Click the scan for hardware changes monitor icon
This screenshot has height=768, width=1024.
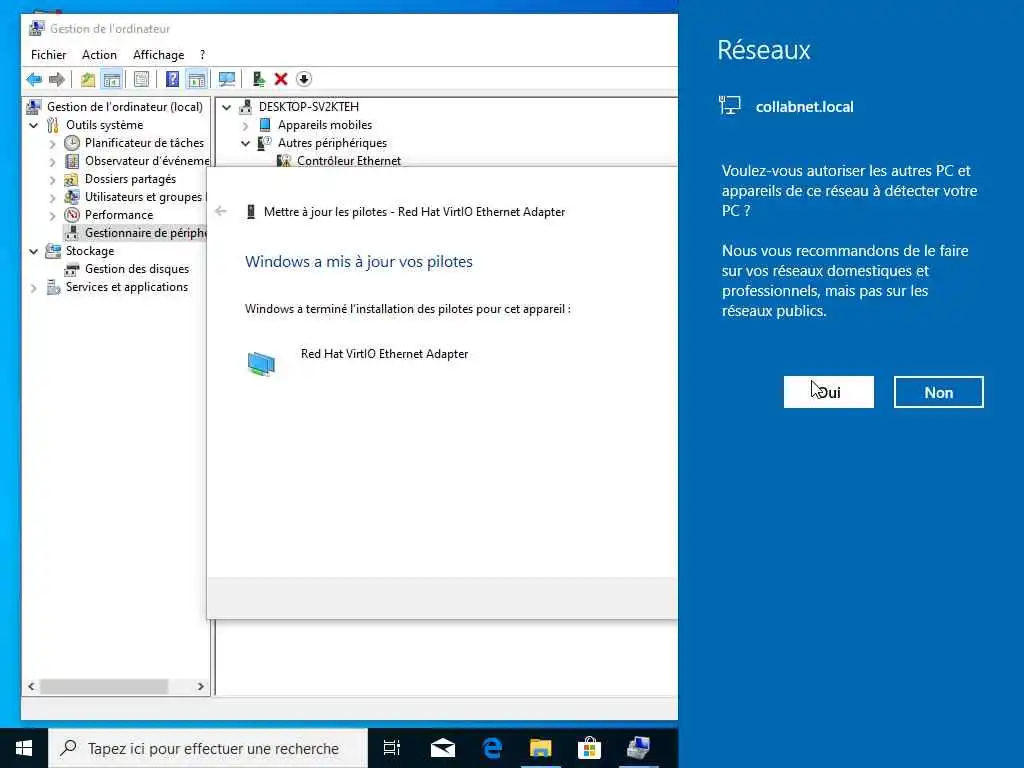tap(227, 80)
